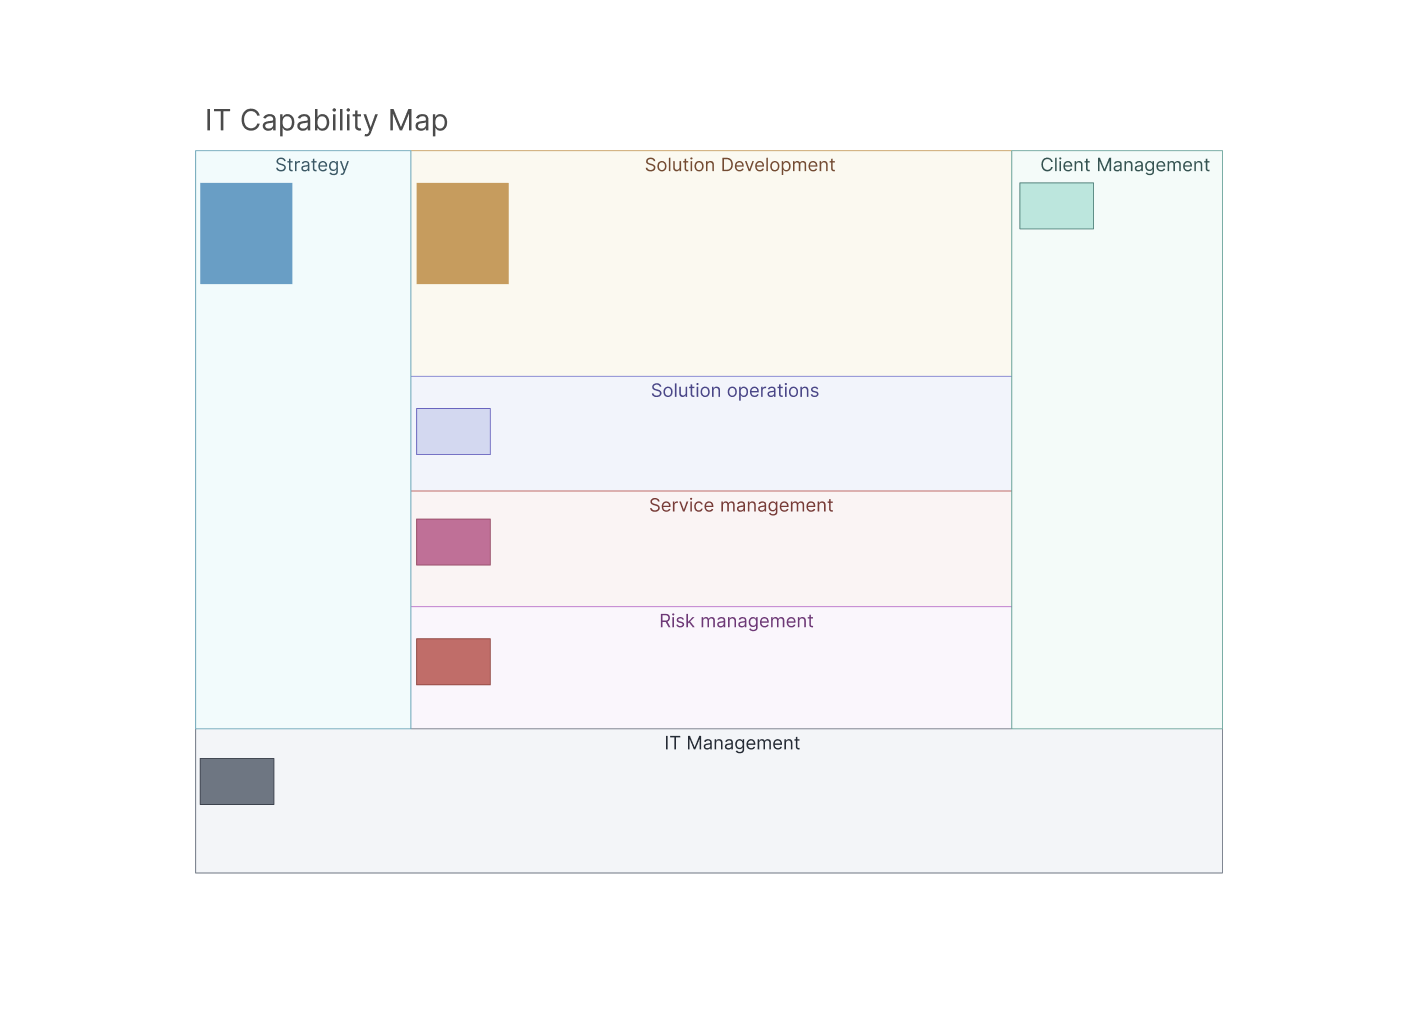This screenshot has width=1418, height=1024.
Task: Click the Strategy heading label
Action: tap(312, 165)
